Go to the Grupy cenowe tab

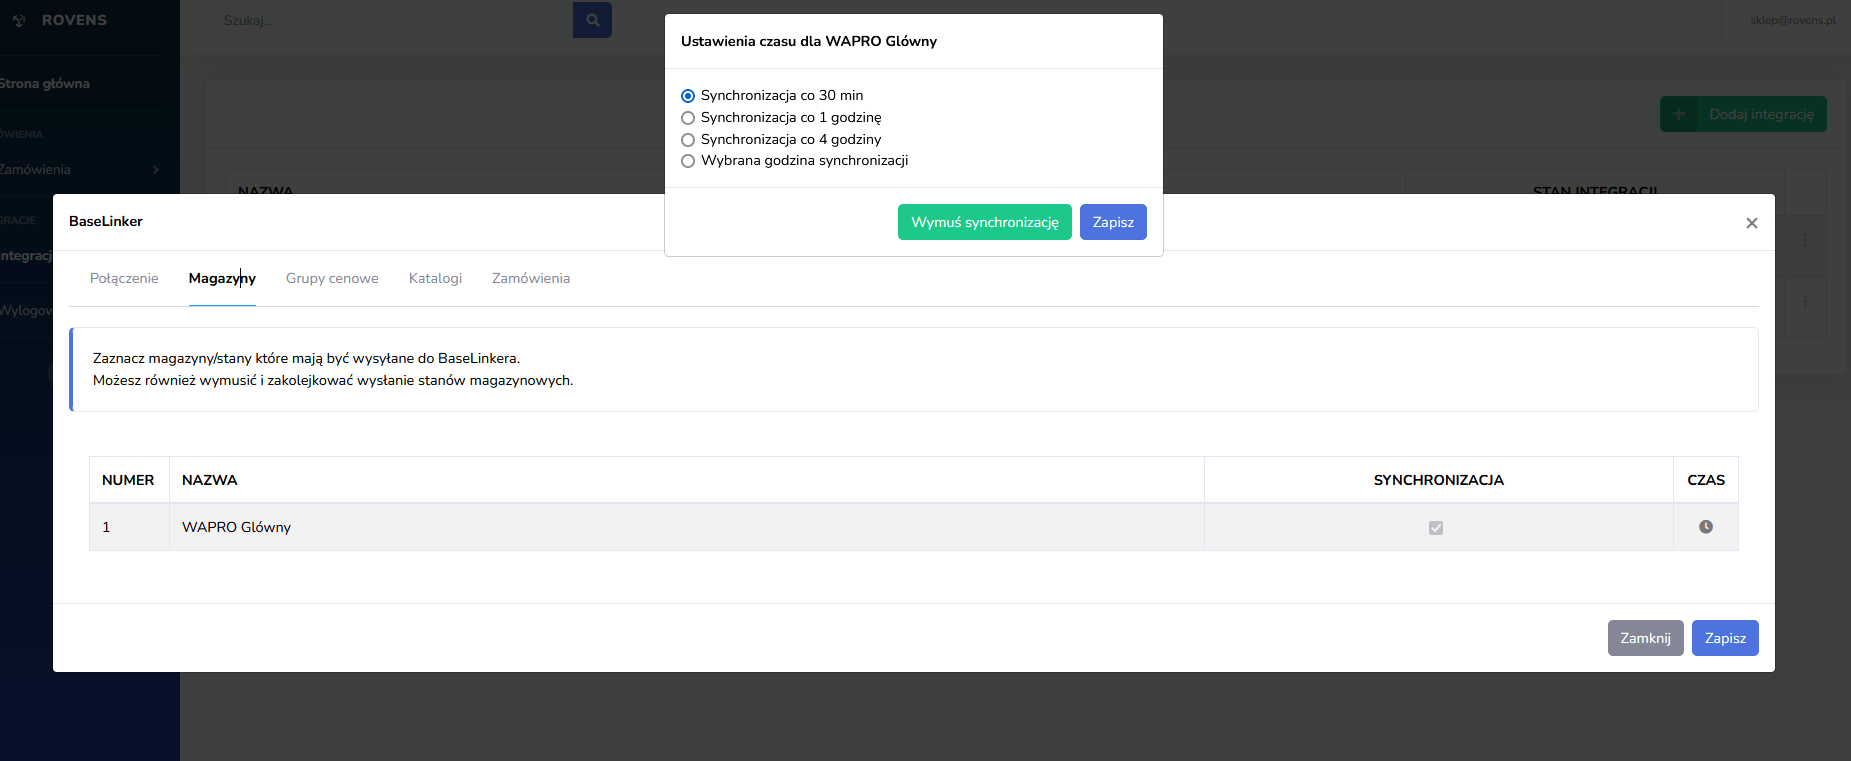point(332,278)
